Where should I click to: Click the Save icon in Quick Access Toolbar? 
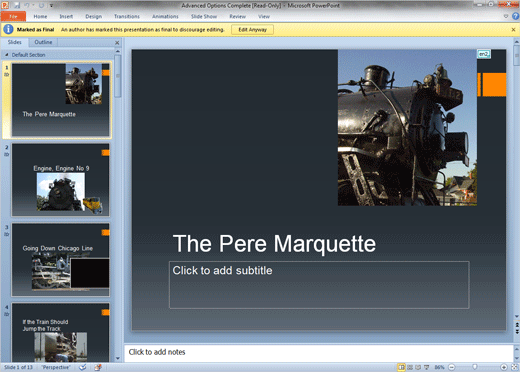pyautogui.click(x=17, y=5)
